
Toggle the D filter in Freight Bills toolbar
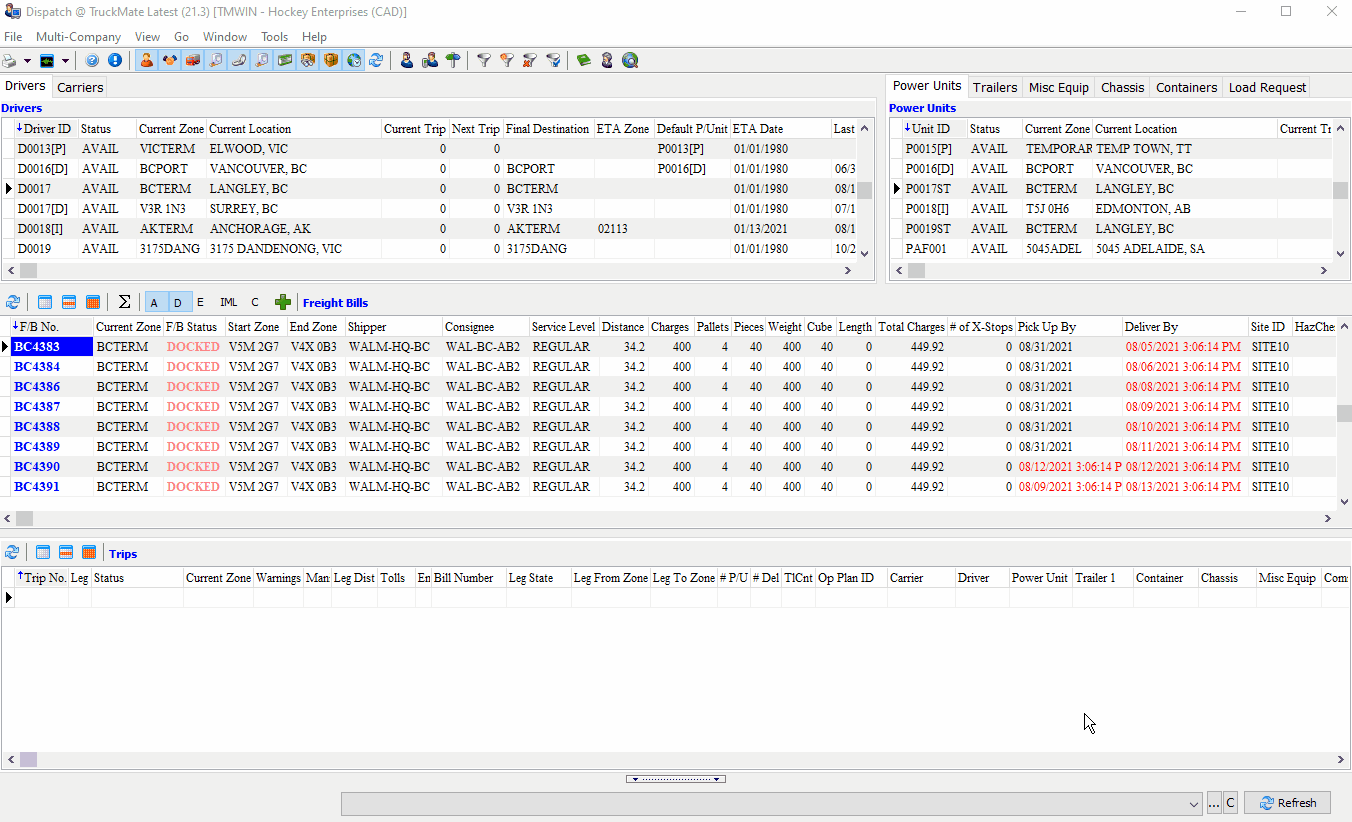(x=178, y=303)
